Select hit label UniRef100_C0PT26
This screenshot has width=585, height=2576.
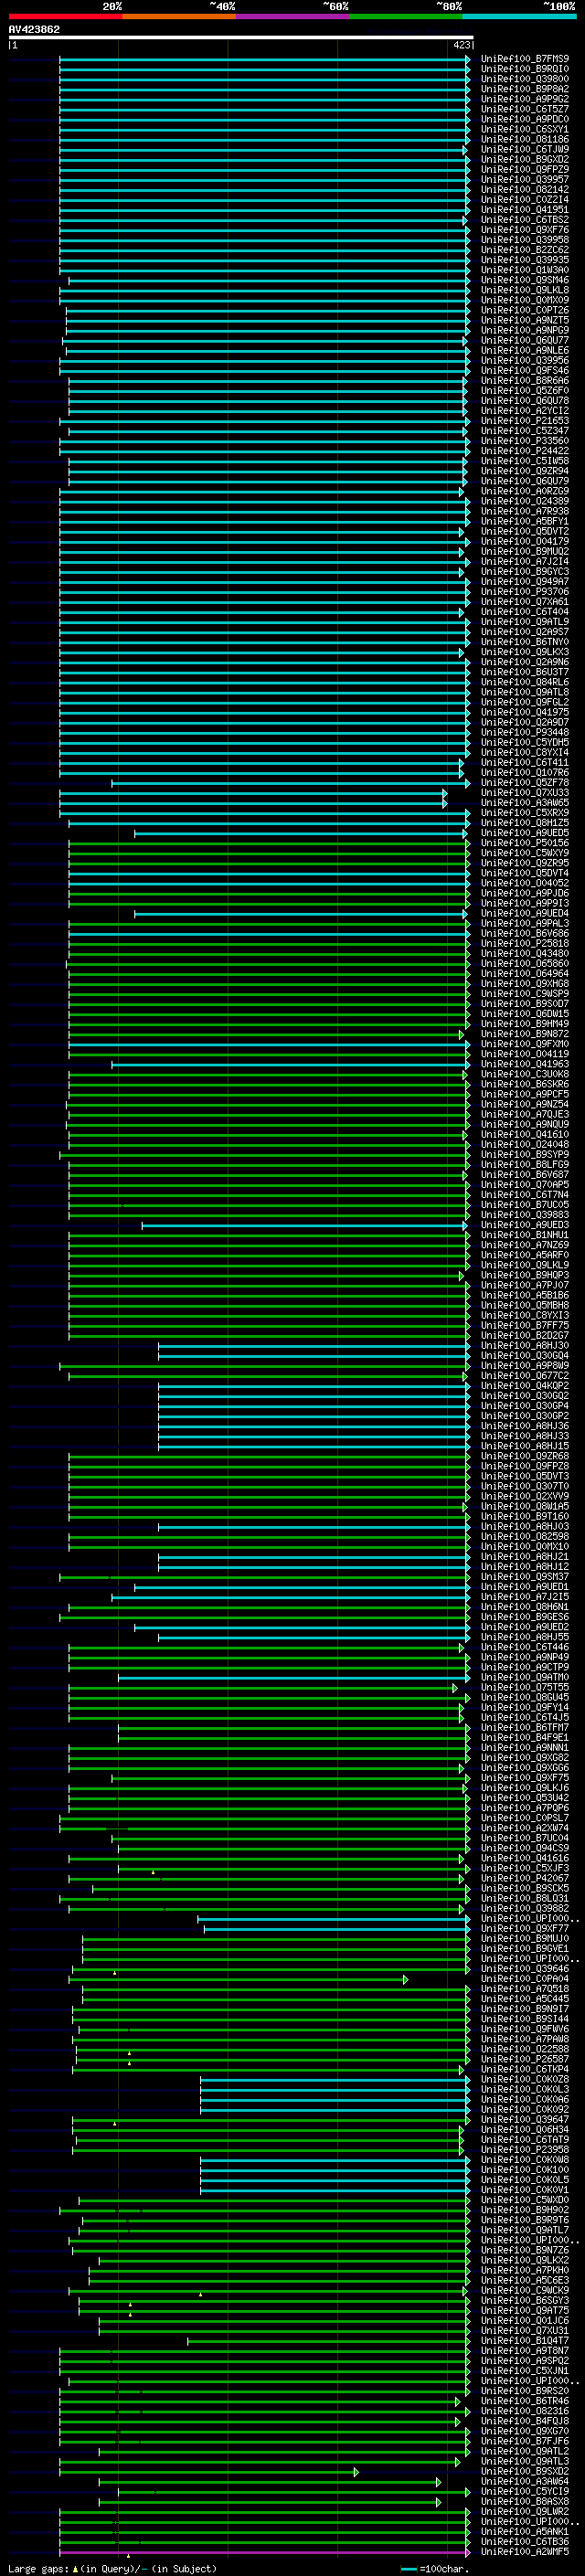(x=525, y=310)
